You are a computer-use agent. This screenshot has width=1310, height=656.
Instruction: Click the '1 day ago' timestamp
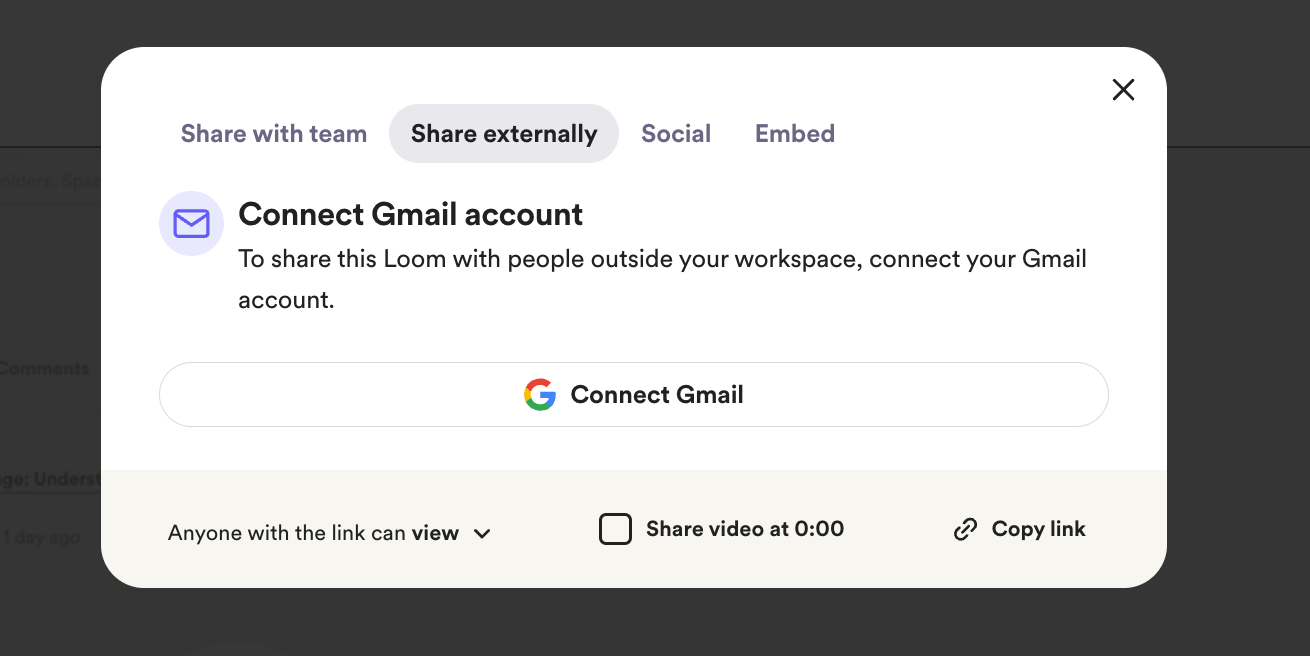40,537
